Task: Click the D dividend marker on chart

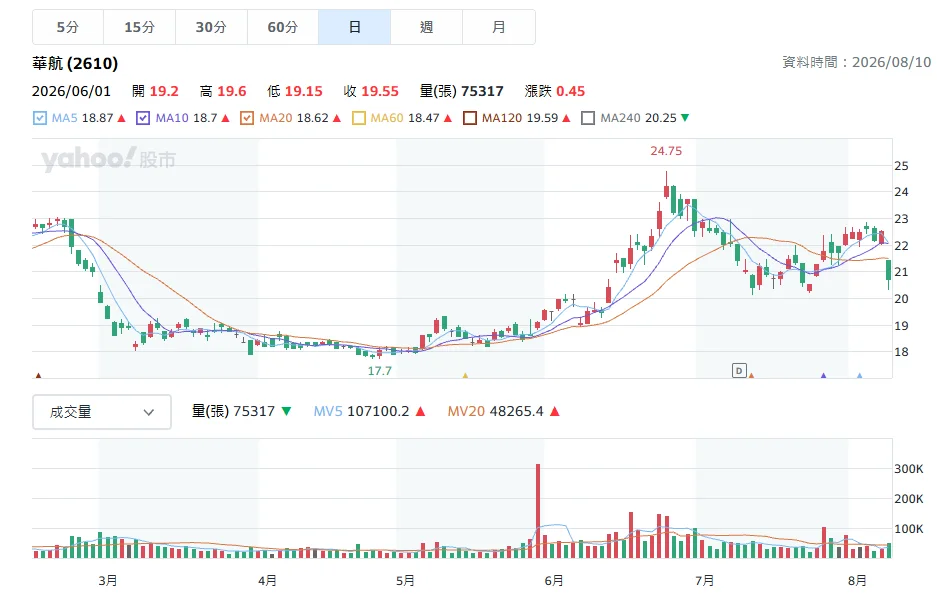Action: click(739, 371)
